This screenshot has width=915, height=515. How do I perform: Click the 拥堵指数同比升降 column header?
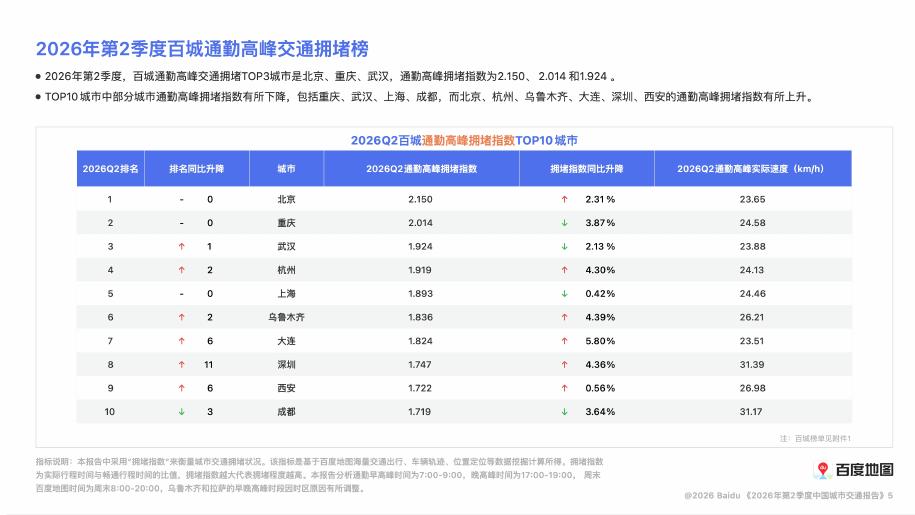[586, 169]
